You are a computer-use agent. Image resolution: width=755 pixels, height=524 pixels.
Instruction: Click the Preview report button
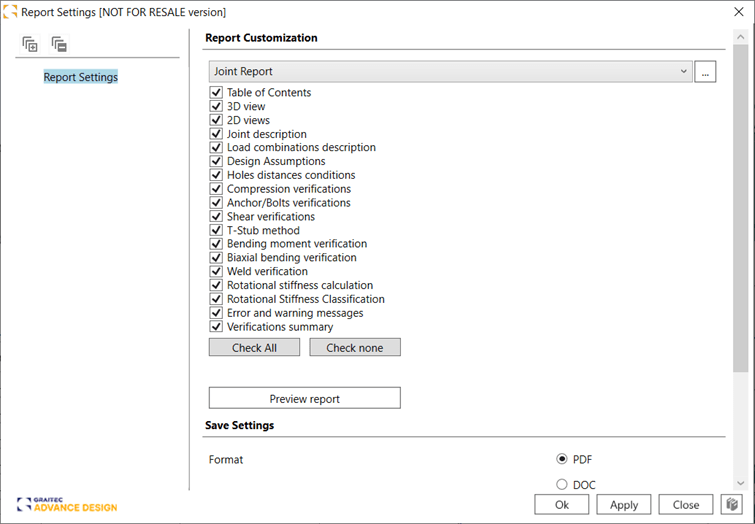point(304,398)
